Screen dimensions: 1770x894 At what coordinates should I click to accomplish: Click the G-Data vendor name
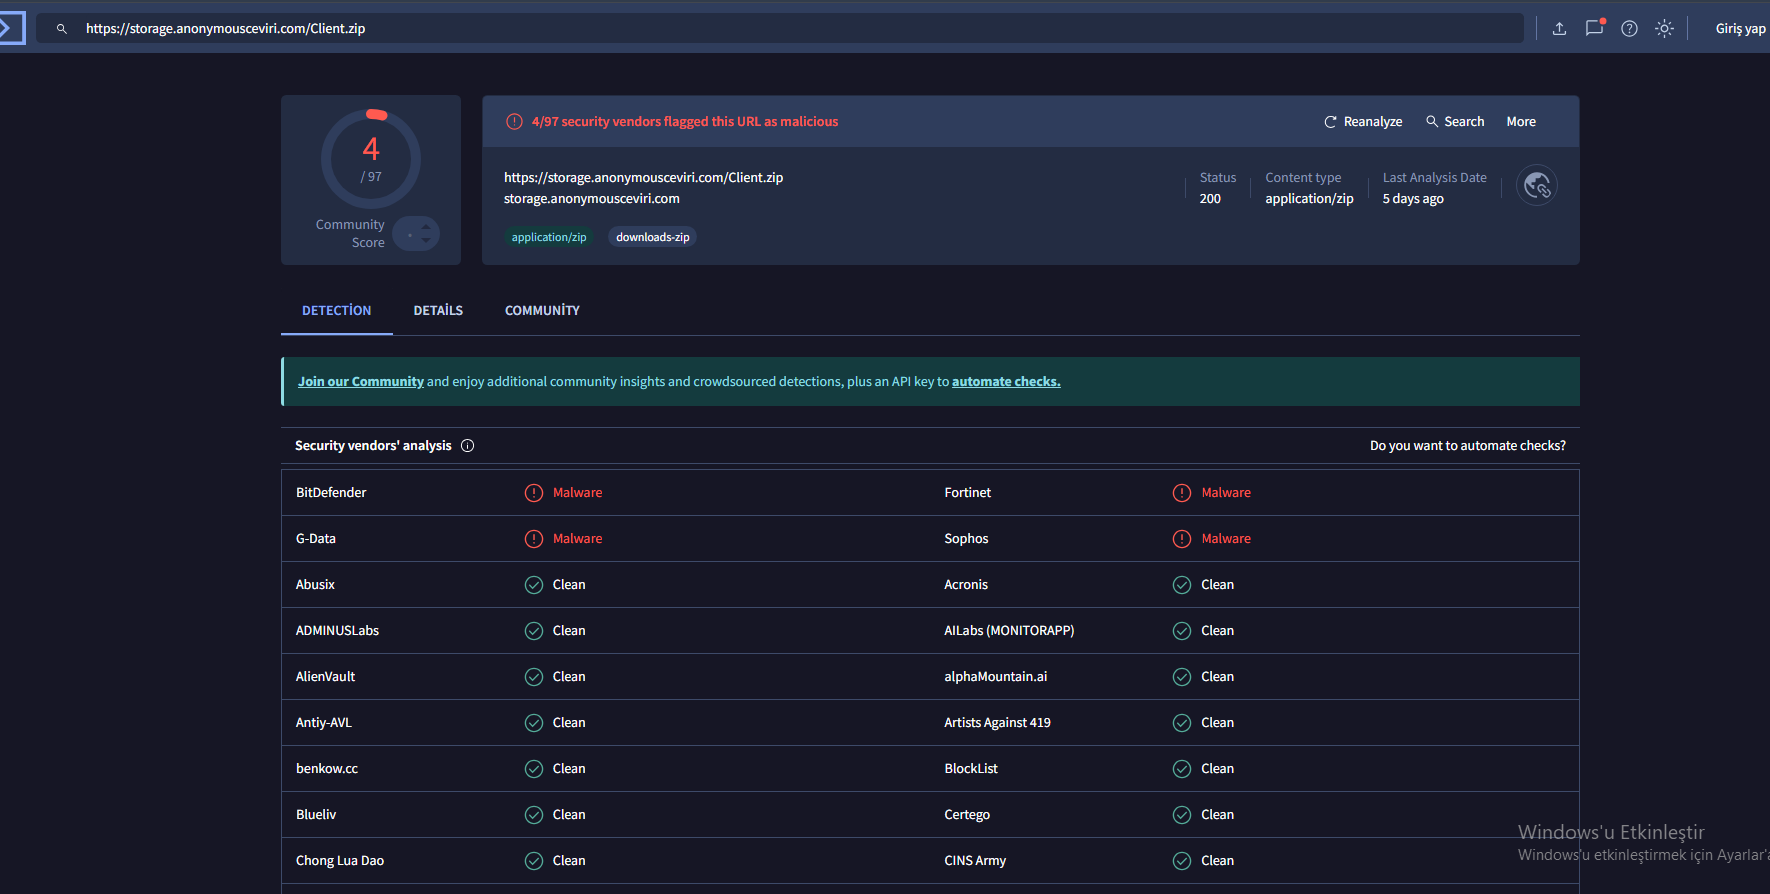click(x=316, y=539)
